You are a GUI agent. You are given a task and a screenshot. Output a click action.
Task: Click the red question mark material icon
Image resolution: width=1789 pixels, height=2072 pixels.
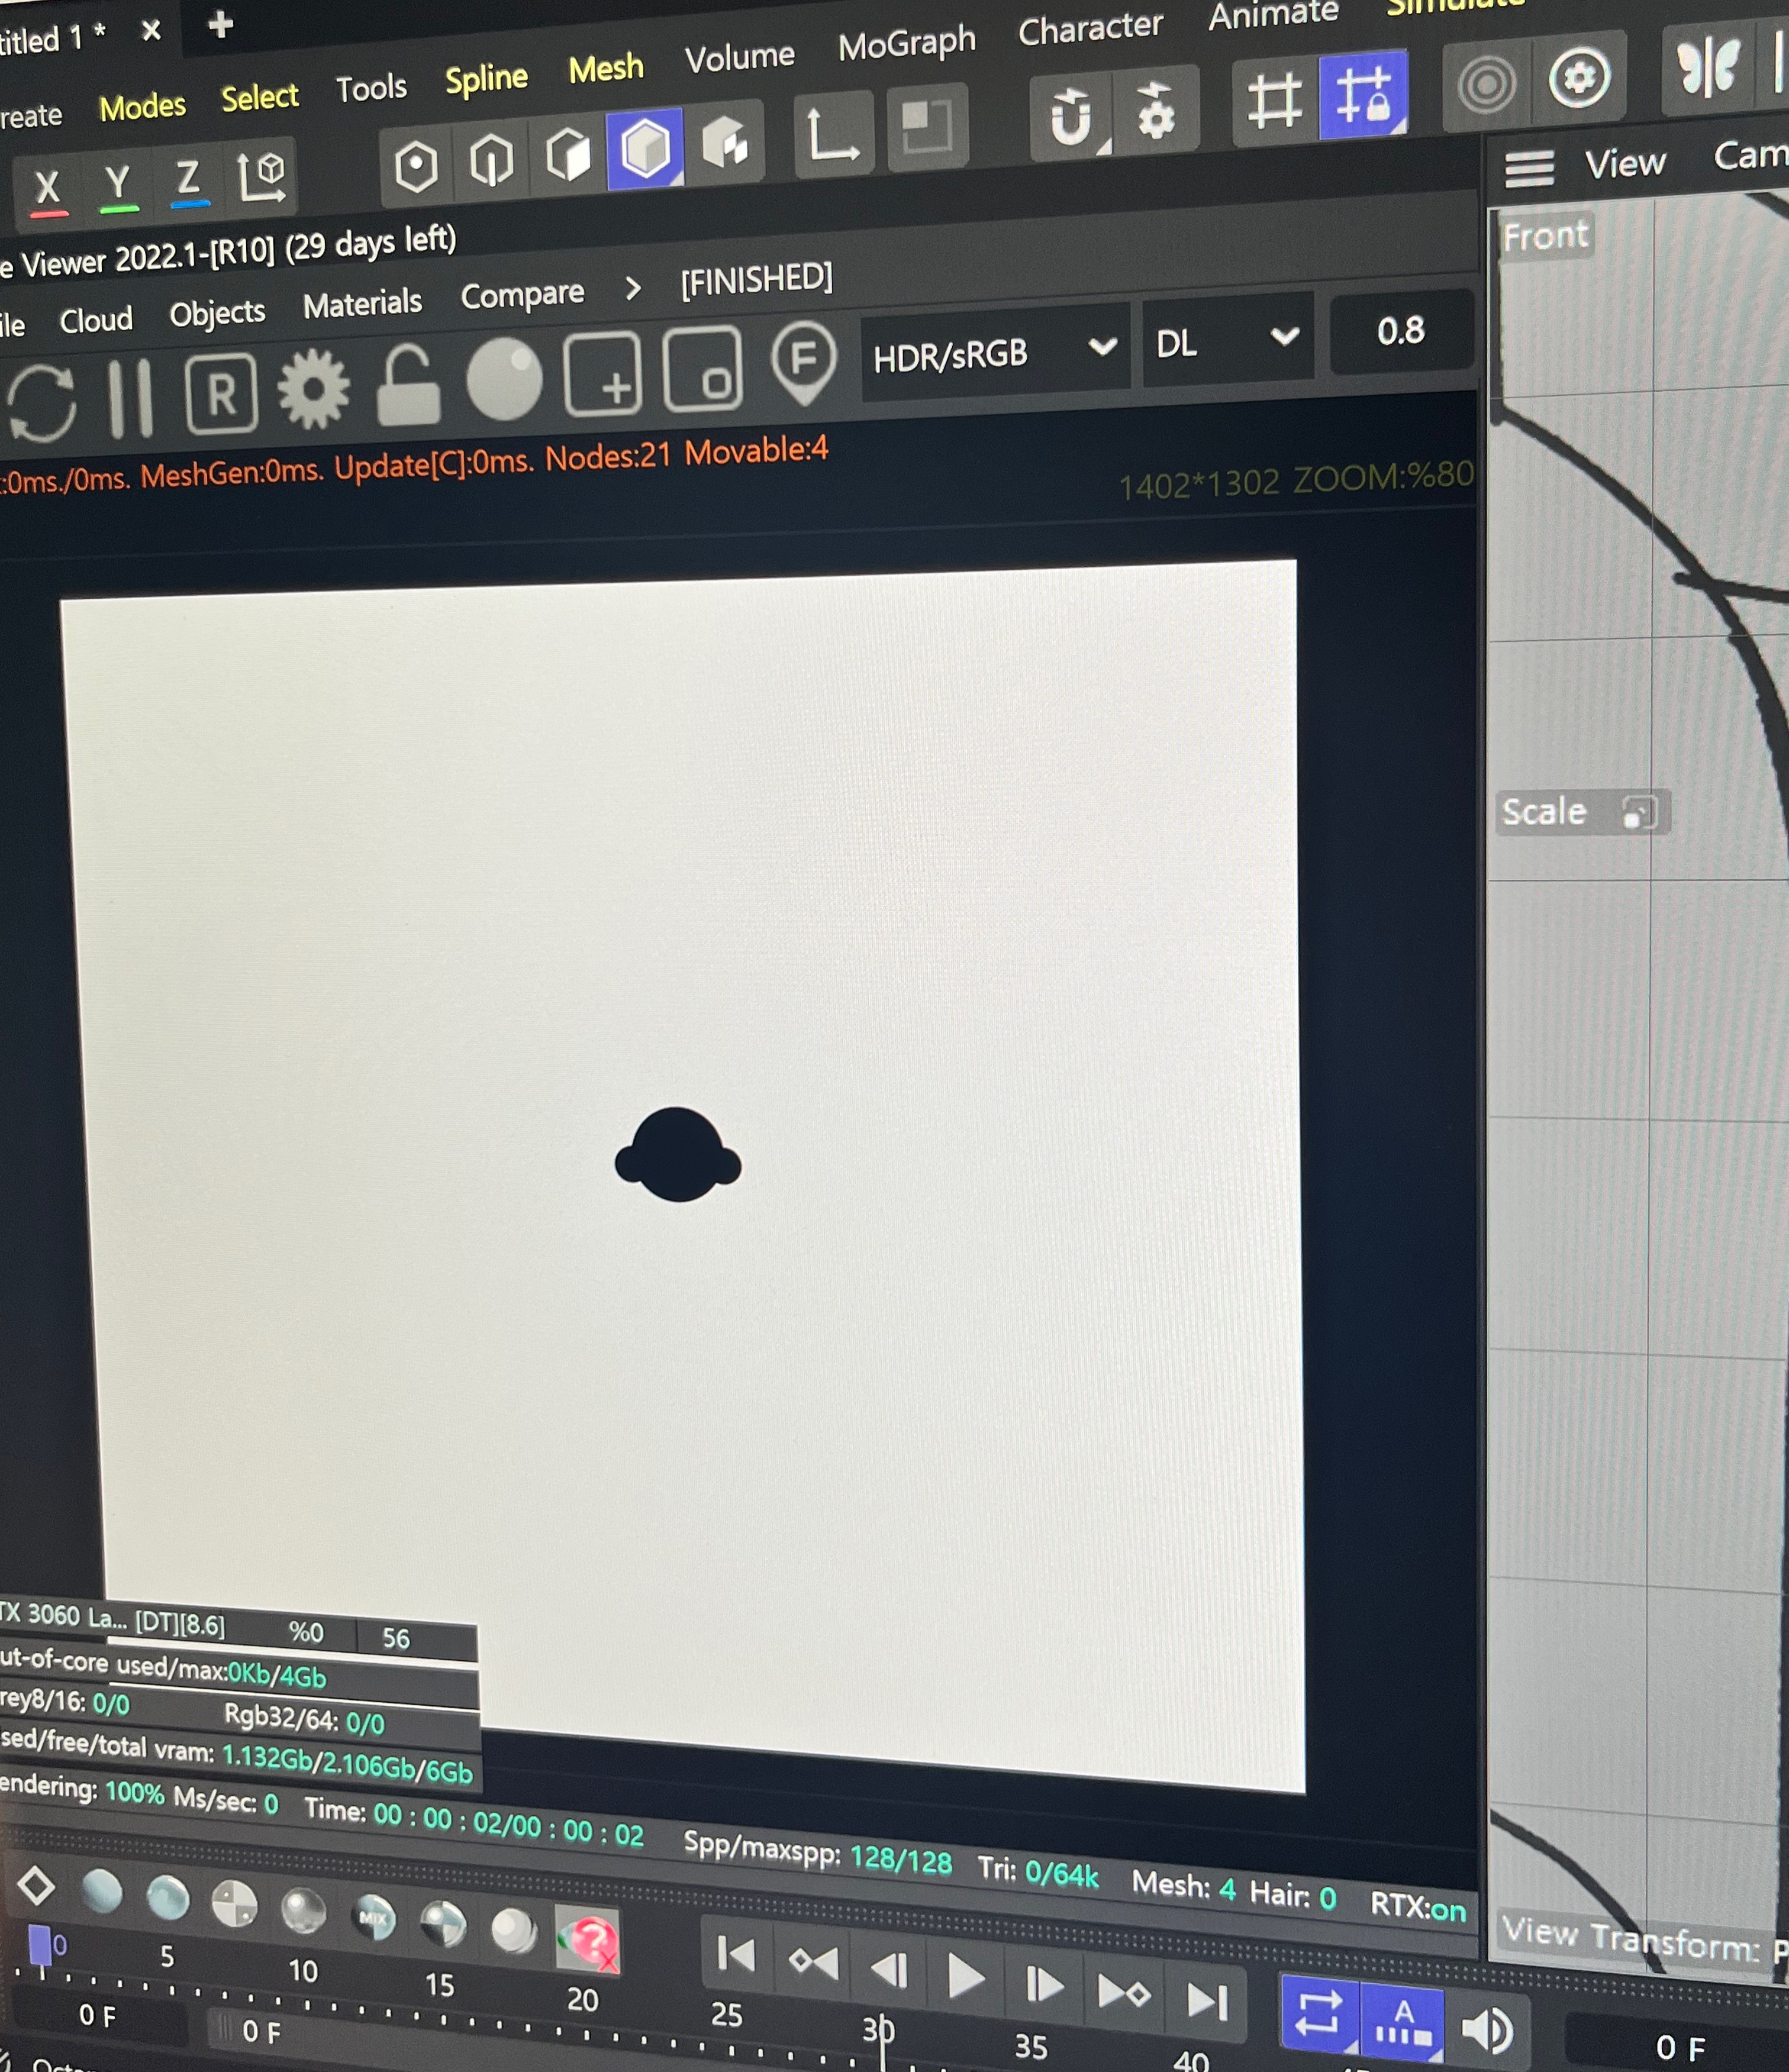(588, 1940)
